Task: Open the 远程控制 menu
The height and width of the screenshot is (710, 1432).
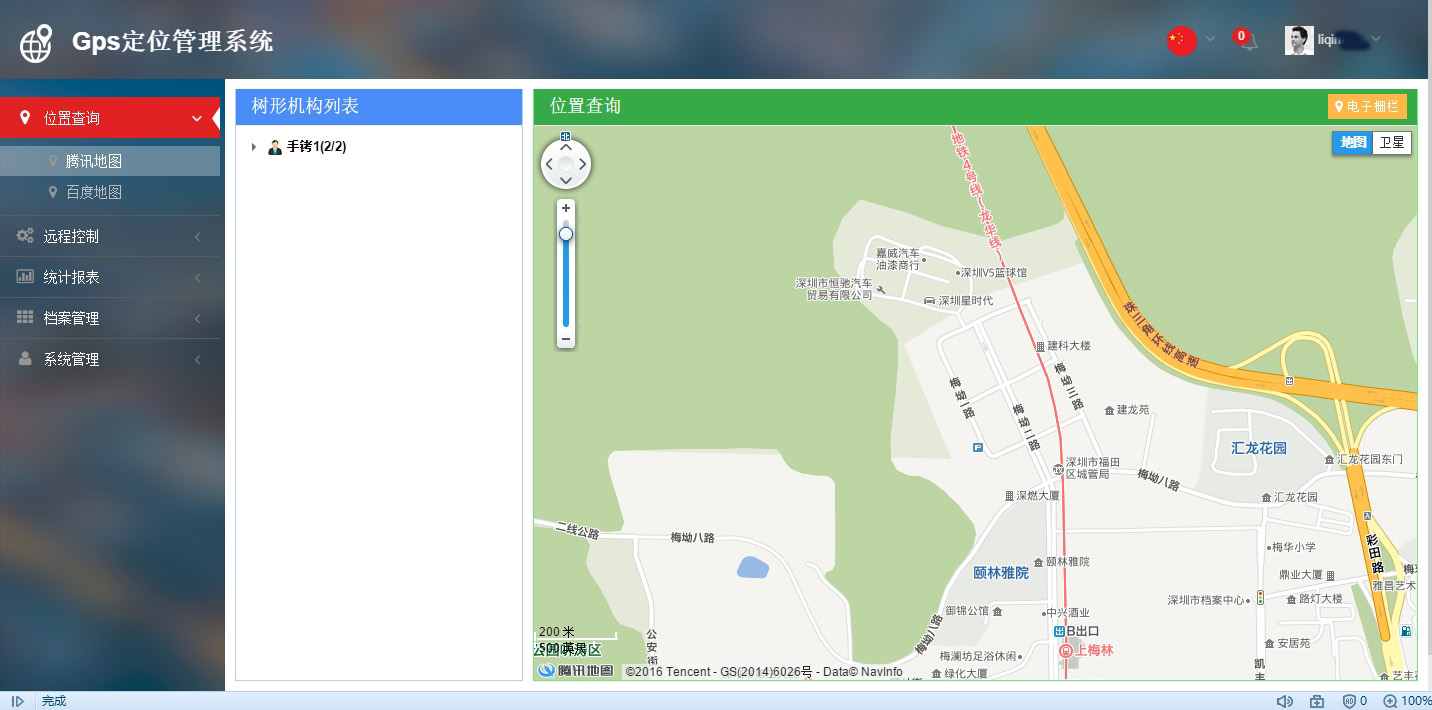Action: (x=110, y=237)
